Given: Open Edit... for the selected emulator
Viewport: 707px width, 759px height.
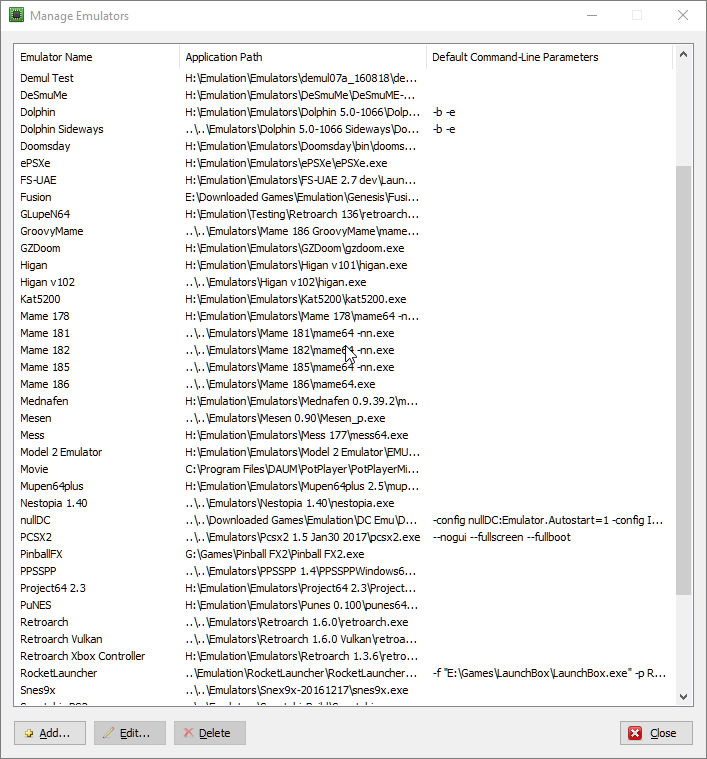Looking at the screenshot, I should (130, 733).
